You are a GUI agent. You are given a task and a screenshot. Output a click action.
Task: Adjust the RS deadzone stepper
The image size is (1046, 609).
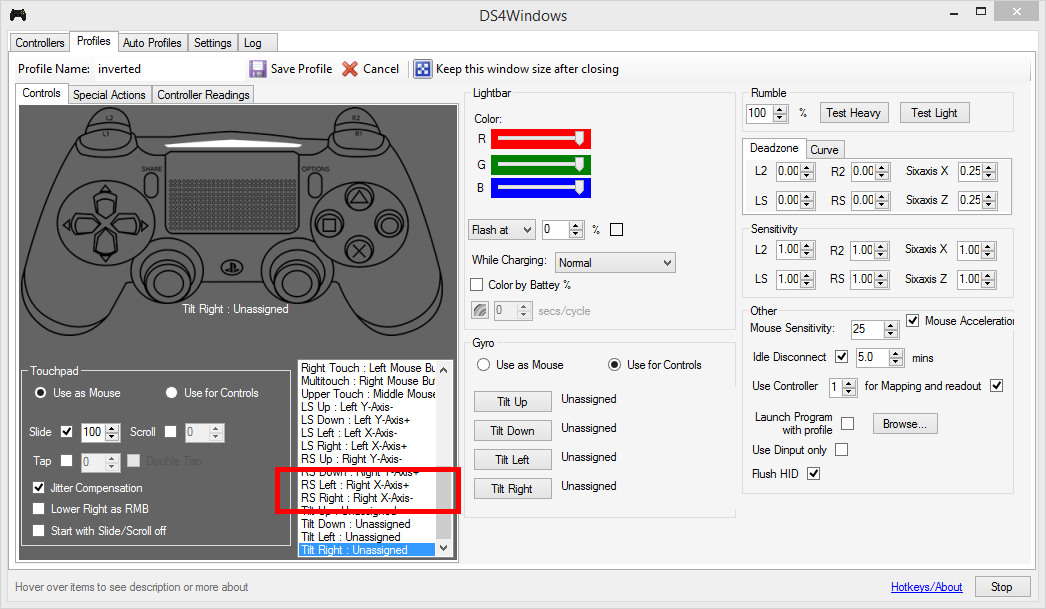coord(883,200)
